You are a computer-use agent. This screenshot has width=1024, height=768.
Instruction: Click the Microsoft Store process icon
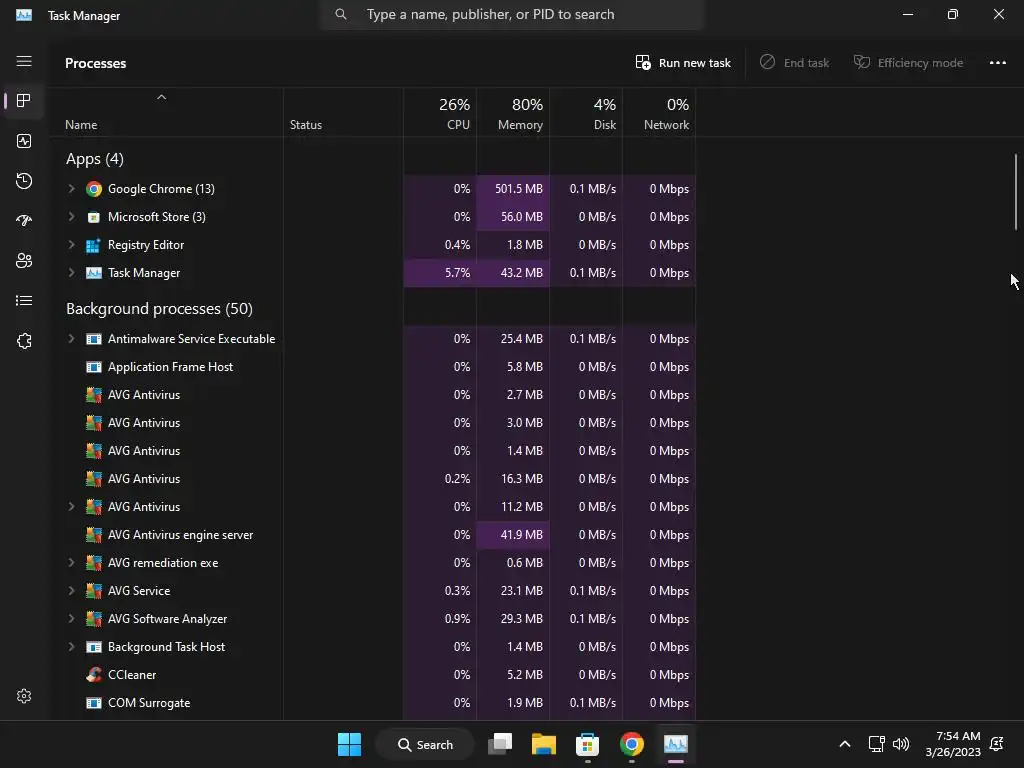[x=94, y=217]
